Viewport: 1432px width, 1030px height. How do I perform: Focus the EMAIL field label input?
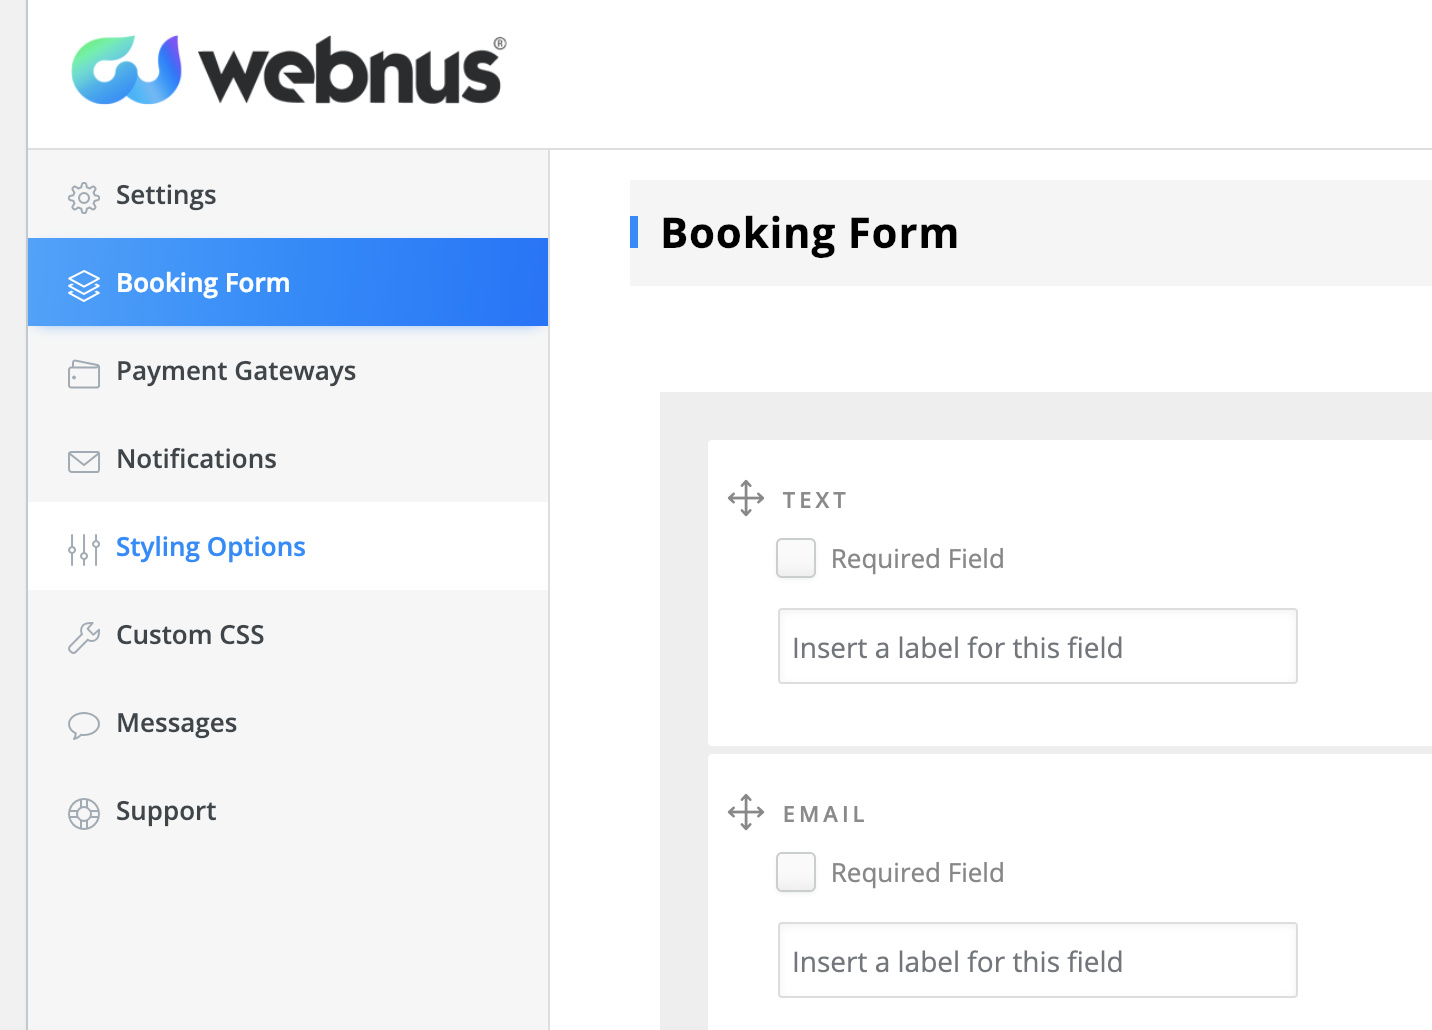pos(1037,961)
